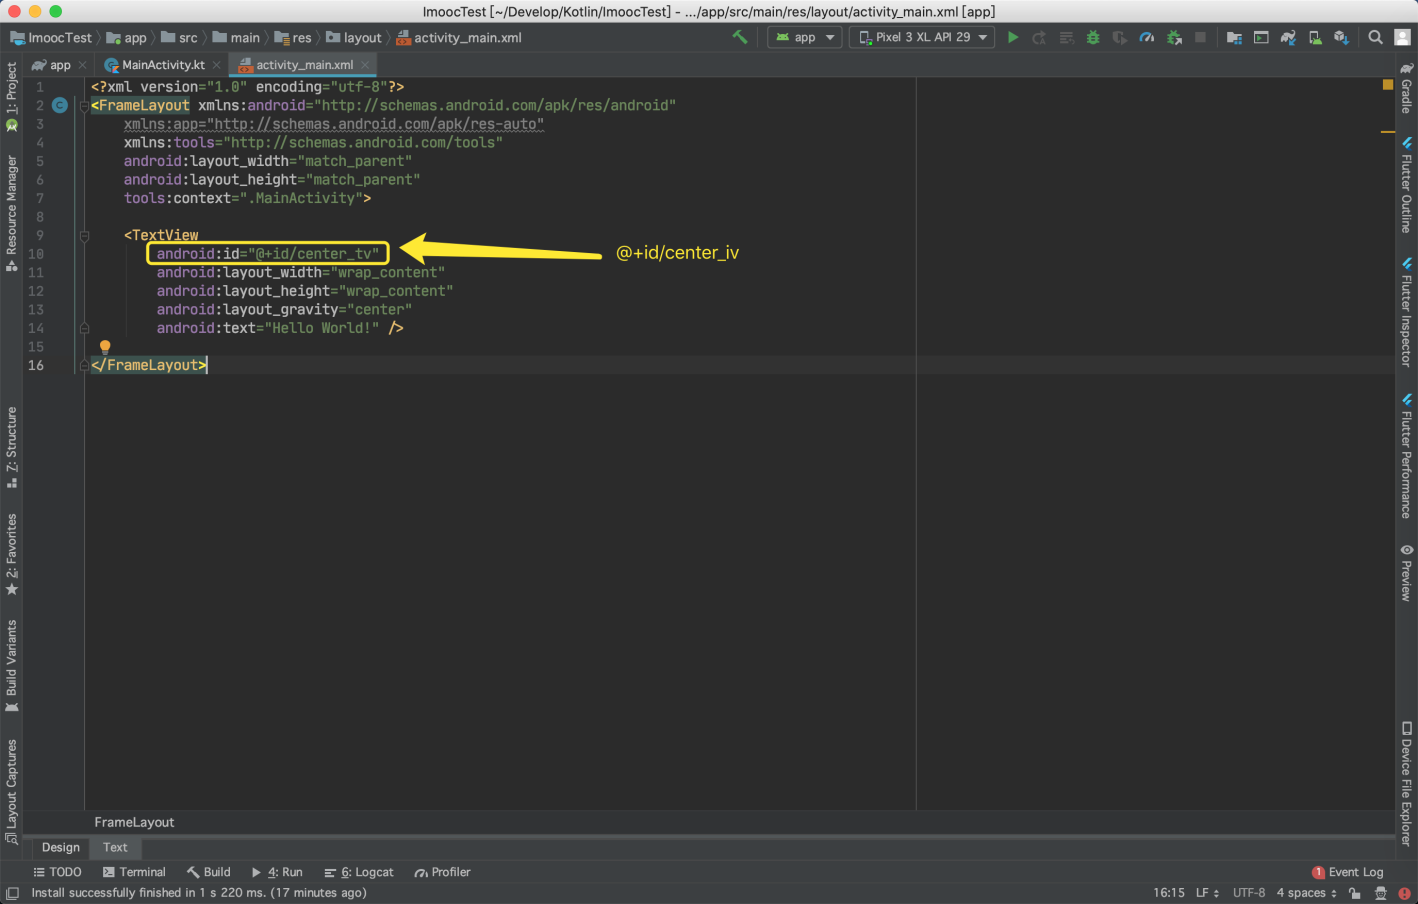Open the 1: Project tool window
1418x904 pixels.
coord(12,97)
